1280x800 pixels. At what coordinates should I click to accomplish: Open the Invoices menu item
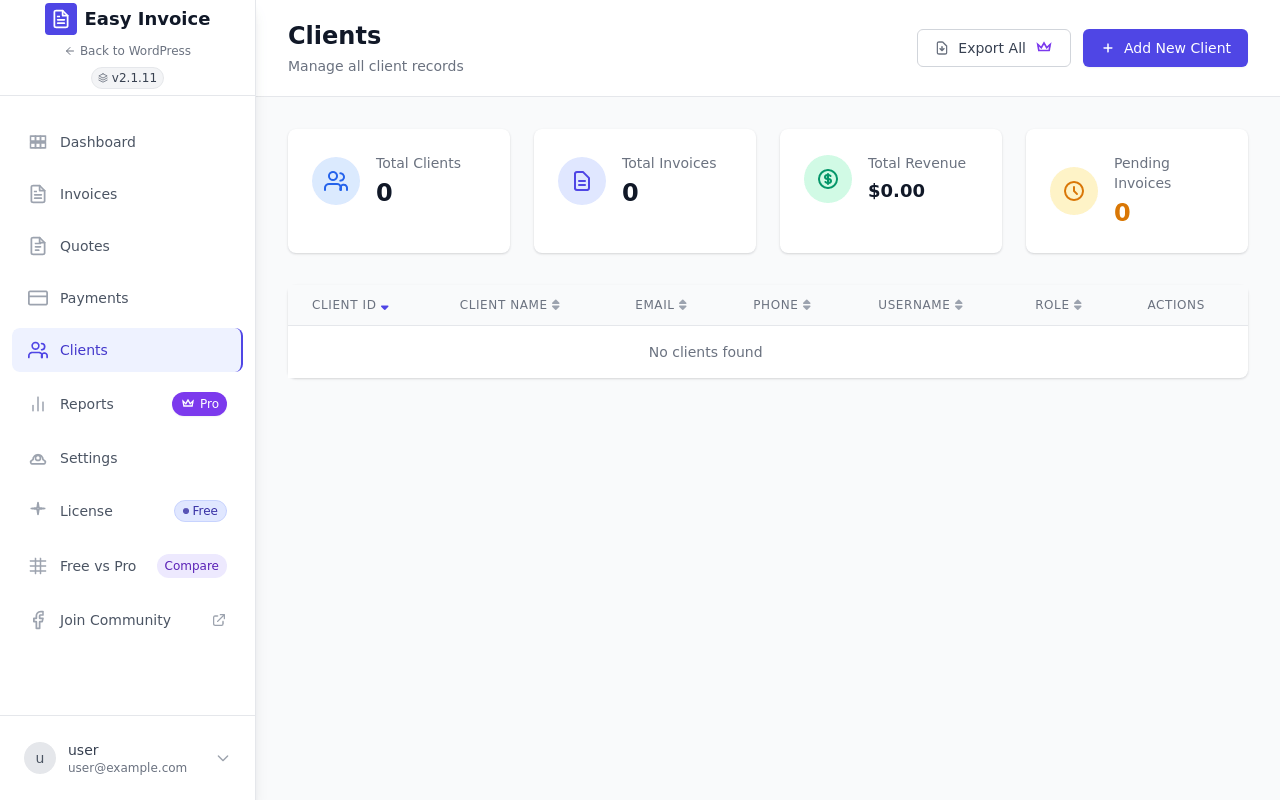point(127,194)
